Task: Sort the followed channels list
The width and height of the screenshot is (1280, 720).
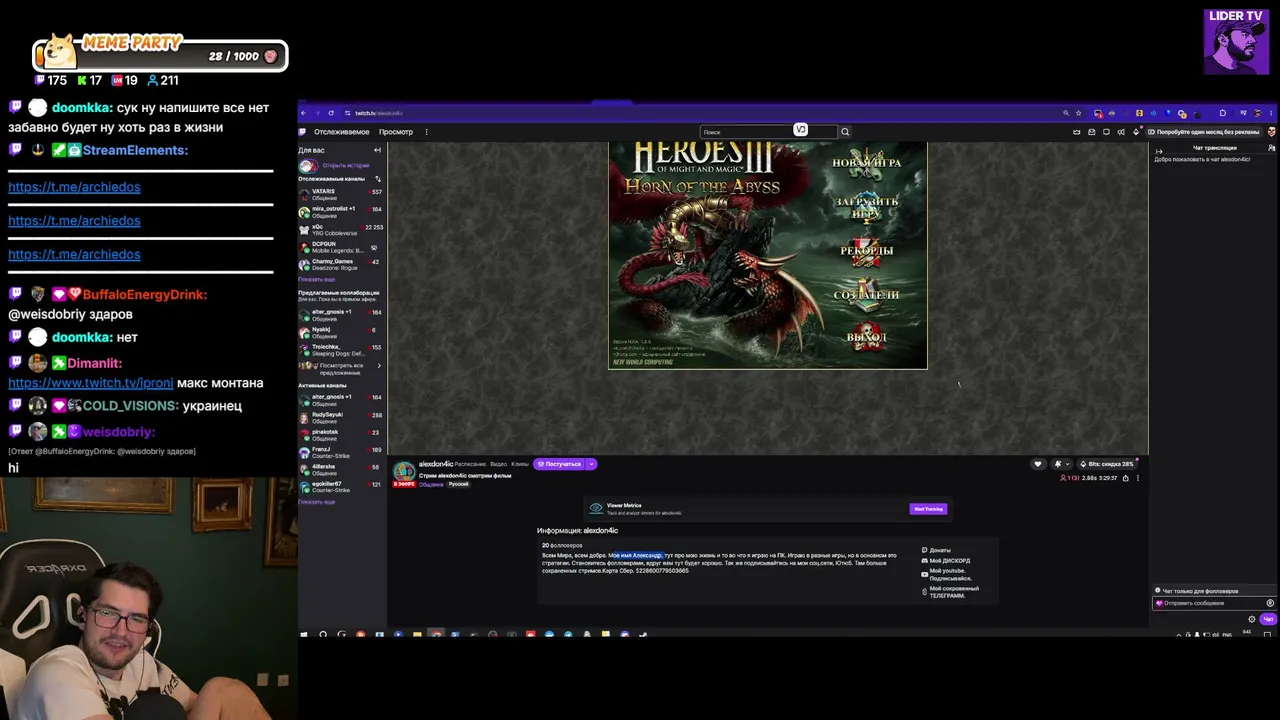Action: tap(377, 179)
